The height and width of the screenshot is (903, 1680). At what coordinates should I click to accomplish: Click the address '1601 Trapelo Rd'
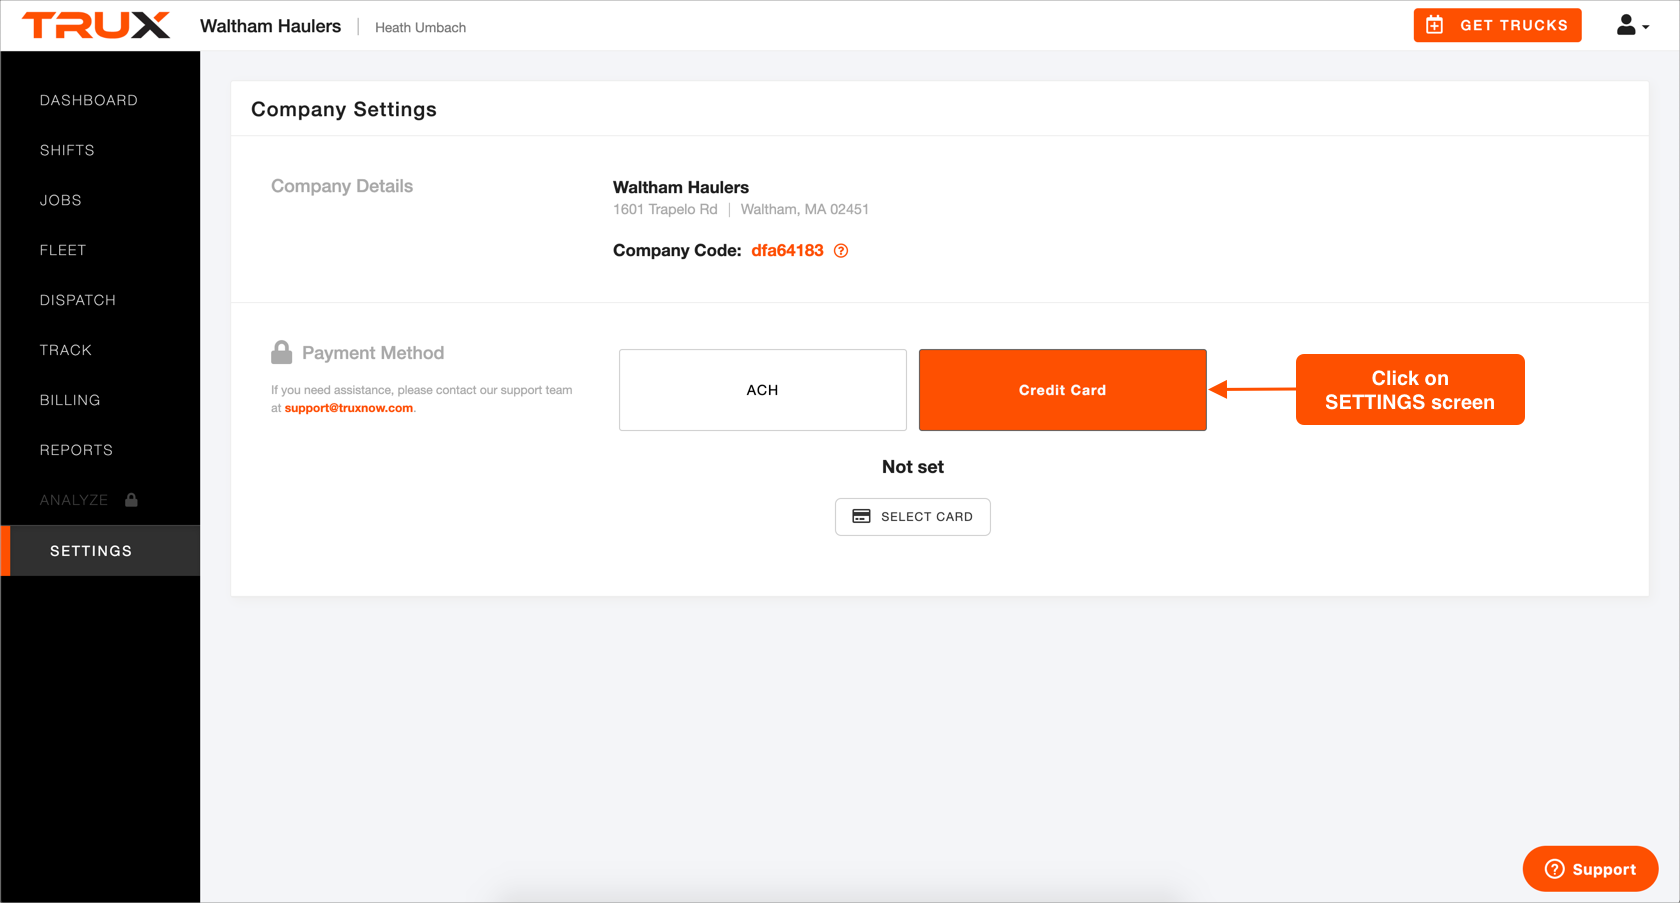coord(665,209)
